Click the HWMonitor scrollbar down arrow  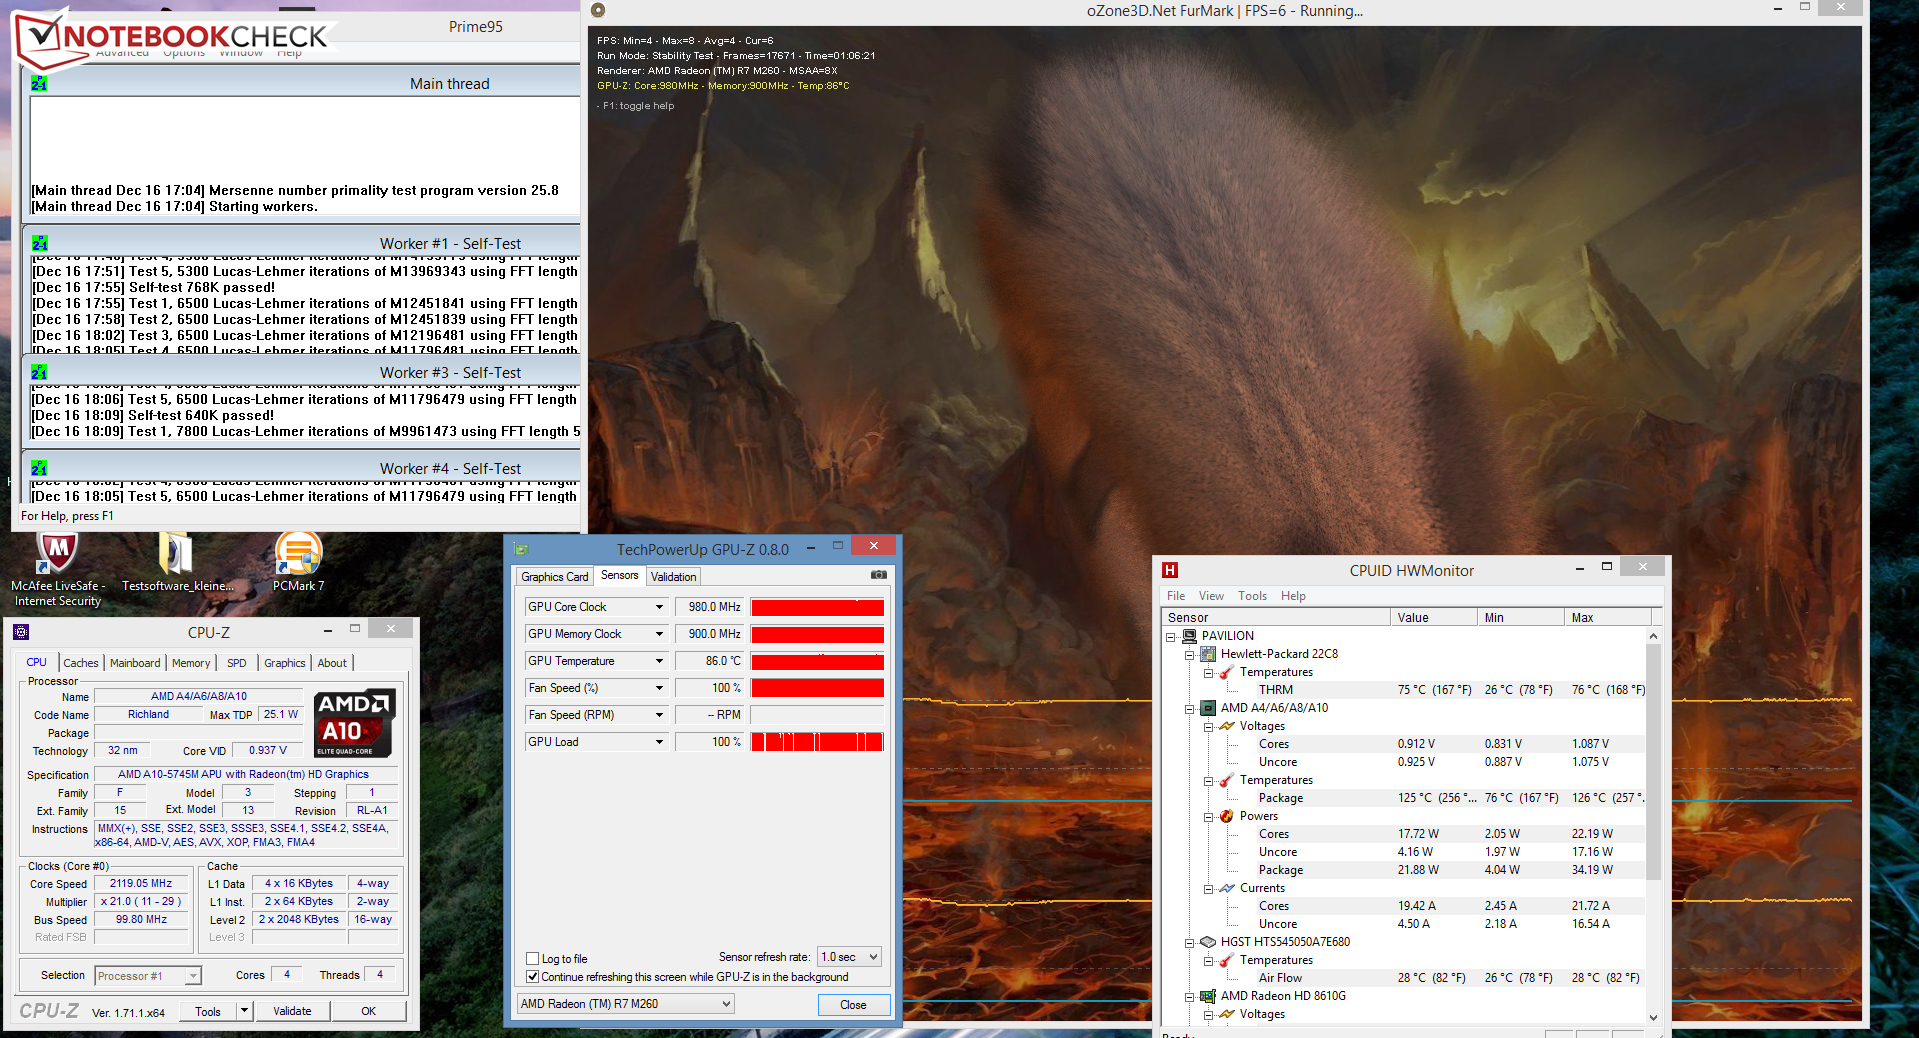(x=1653, y=1017)
